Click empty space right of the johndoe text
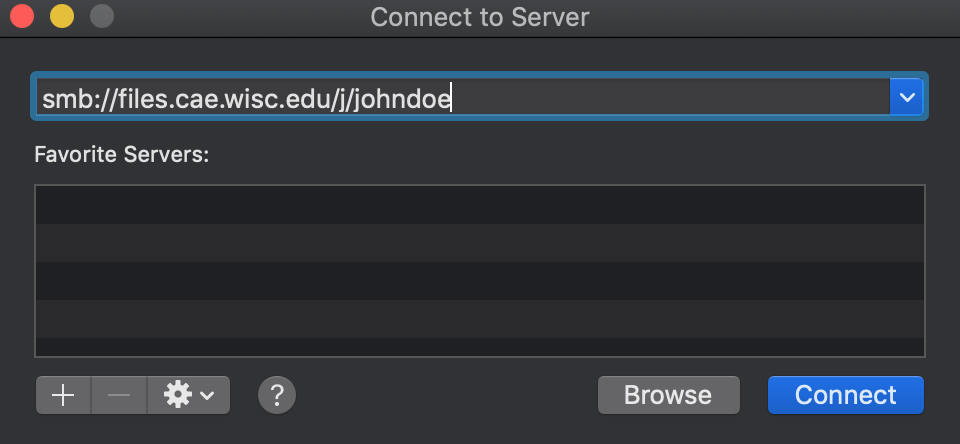The width and height of the screenshot is (960, 444). [x=670, y=98]
